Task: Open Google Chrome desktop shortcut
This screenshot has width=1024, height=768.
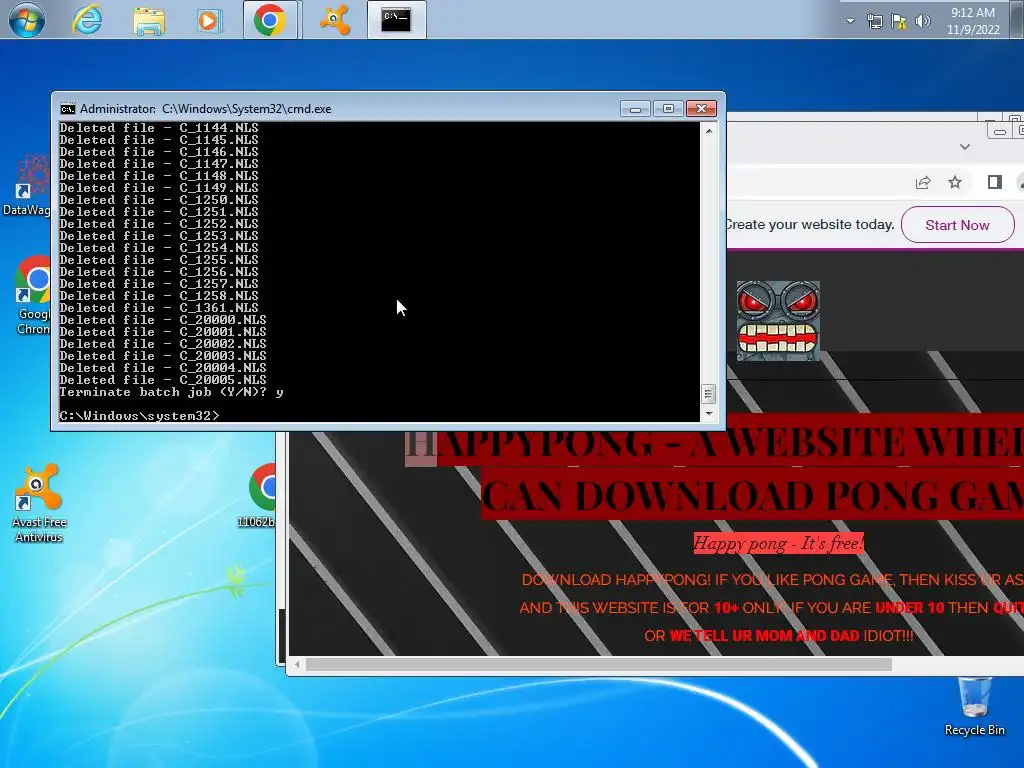Action: pyautogui.click(x=33, y=295)
